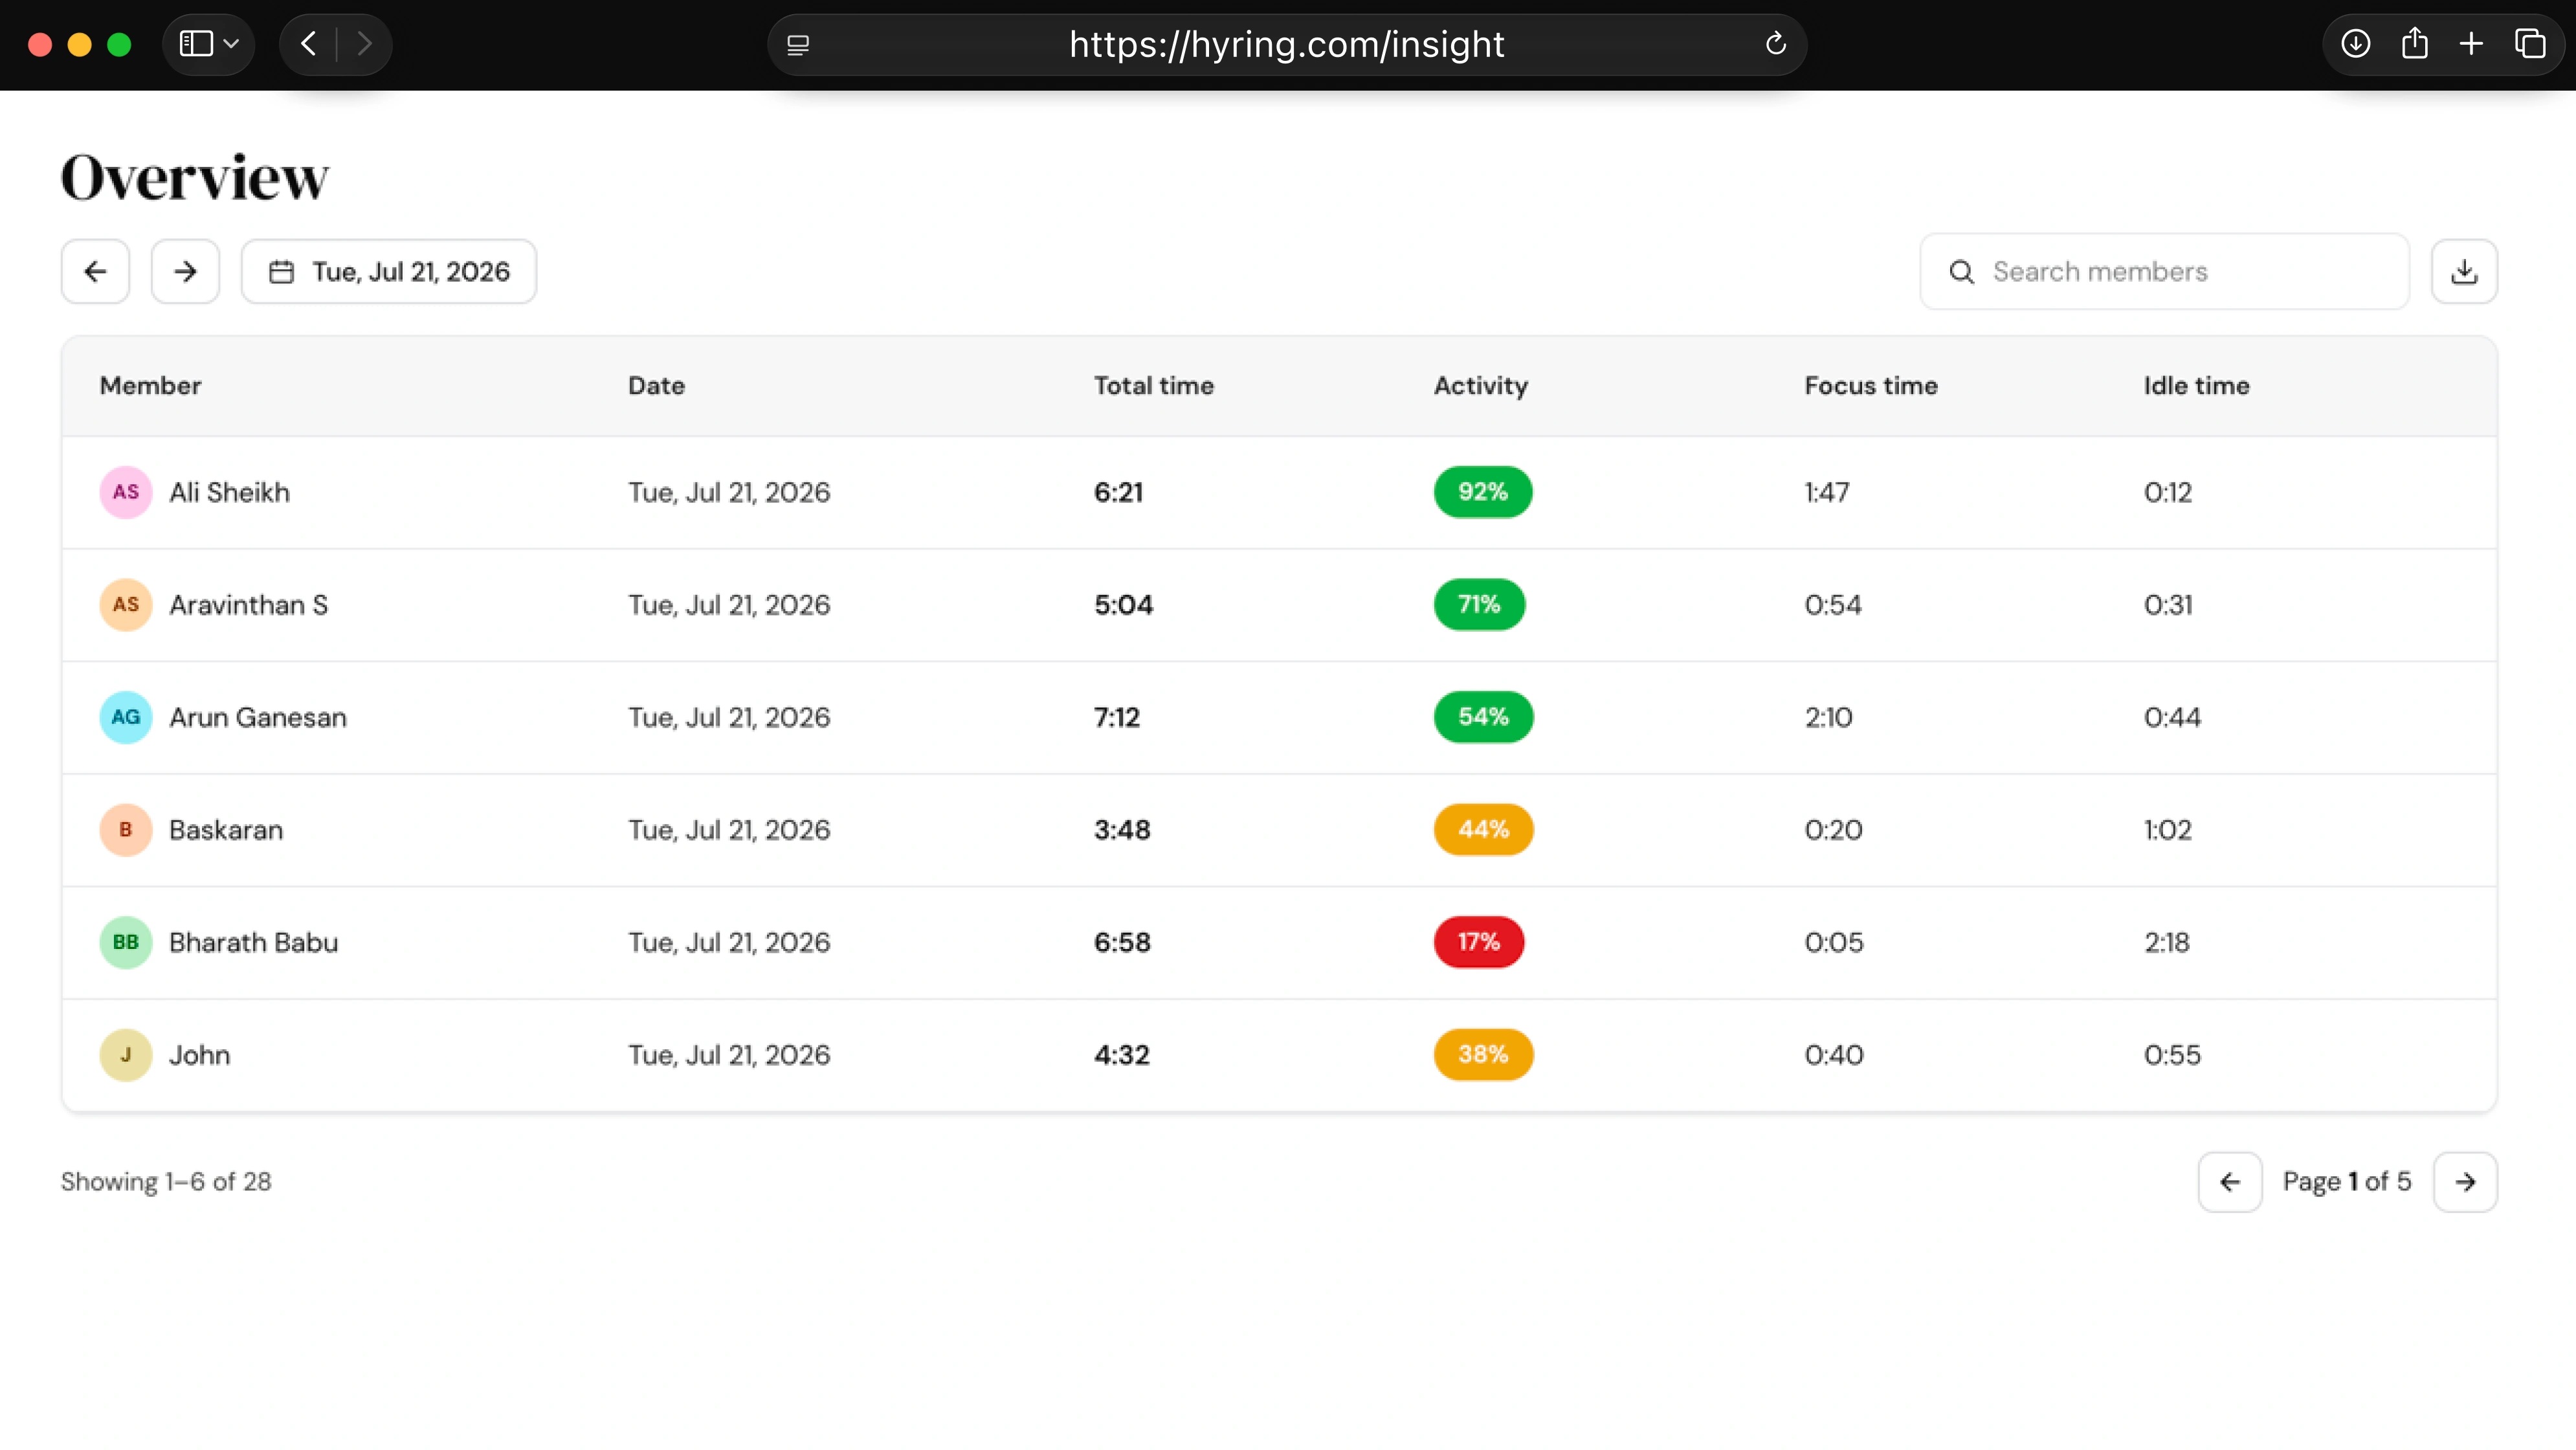Select total time 4:32
2576x1450 pixels.
tap(1122, 1055)
